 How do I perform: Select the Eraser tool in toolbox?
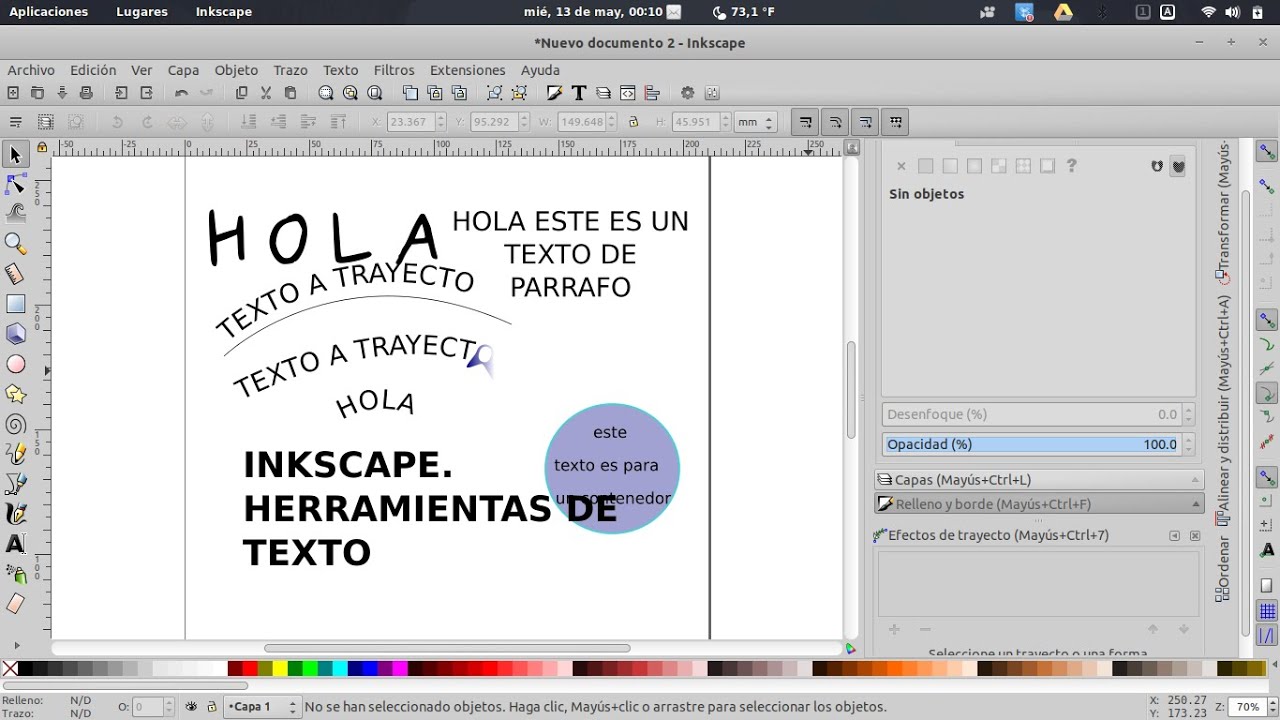pos(15,604)
